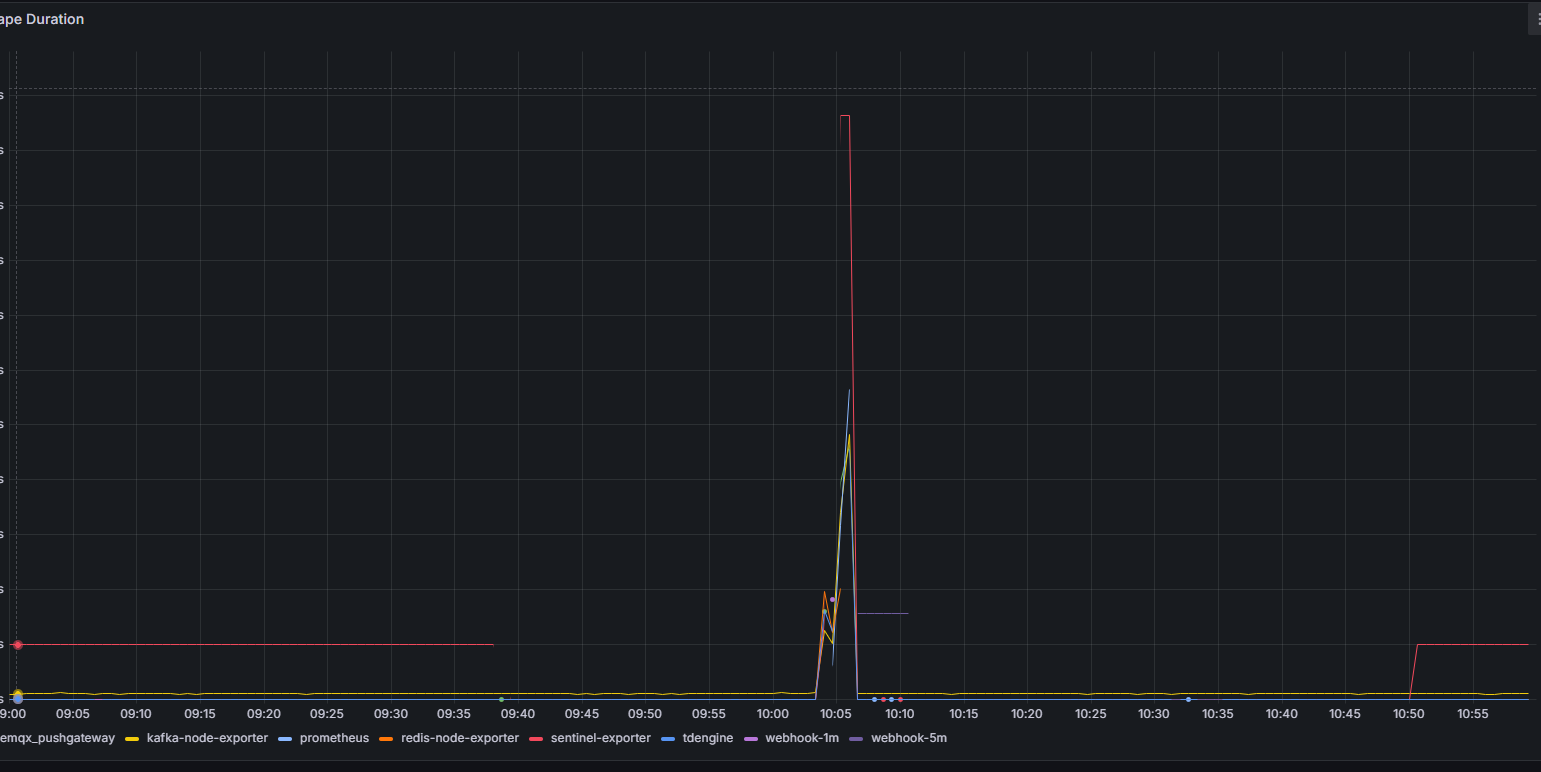Change color via tdengine blue swatch

click(667, 739)
